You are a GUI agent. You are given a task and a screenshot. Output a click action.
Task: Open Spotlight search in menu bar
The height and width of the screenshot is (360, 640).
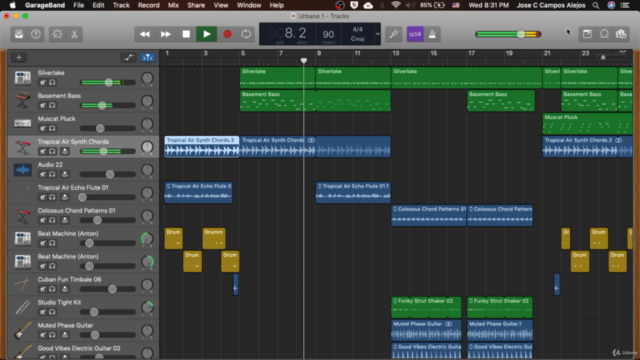pos(596,5)
